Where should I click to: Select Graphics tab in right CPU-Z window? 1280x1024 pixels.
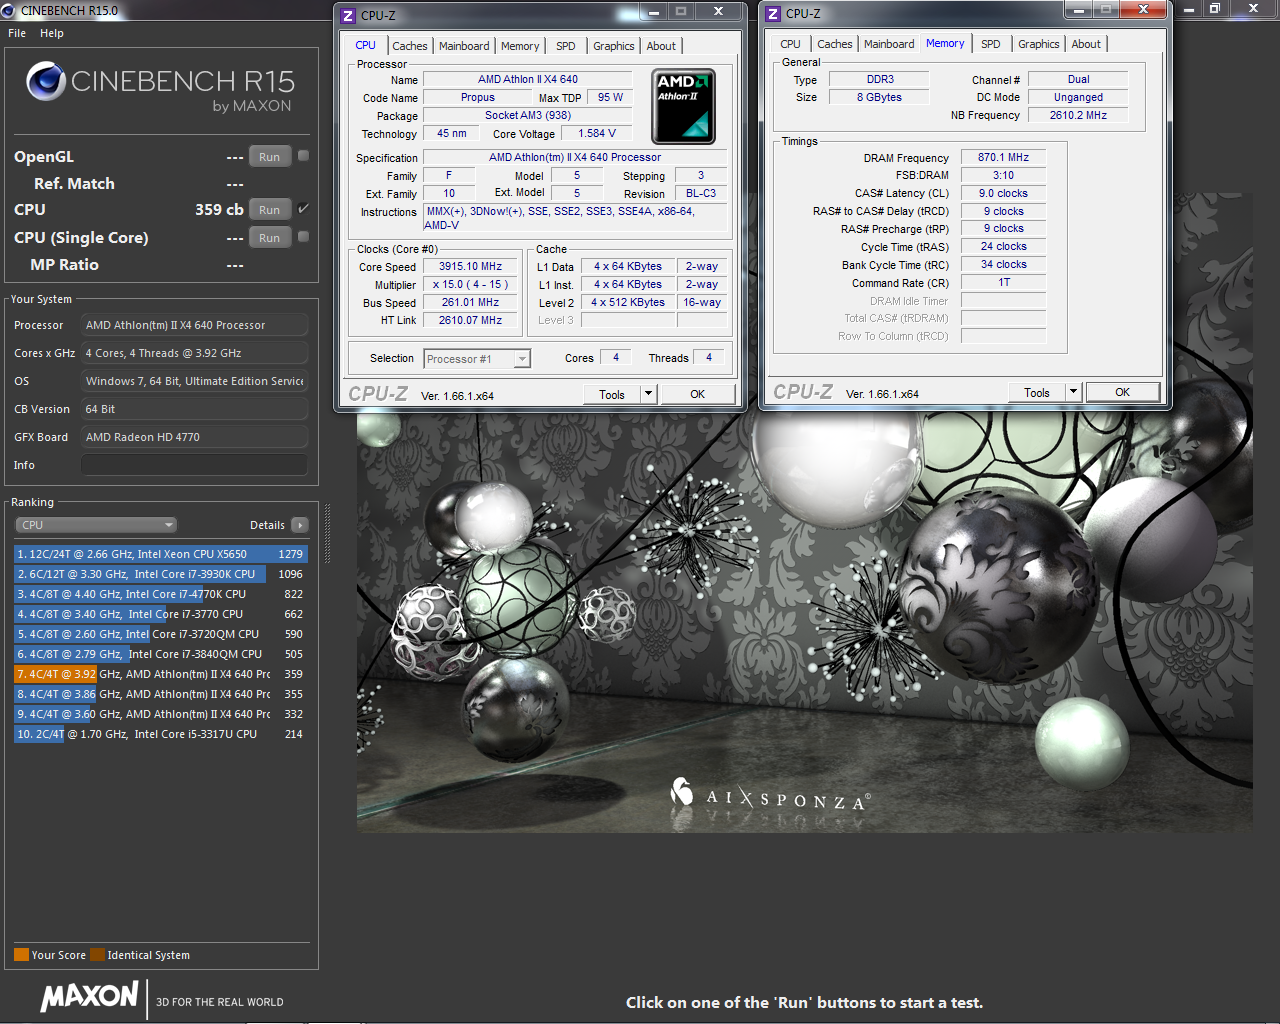tap(1038, 44)
